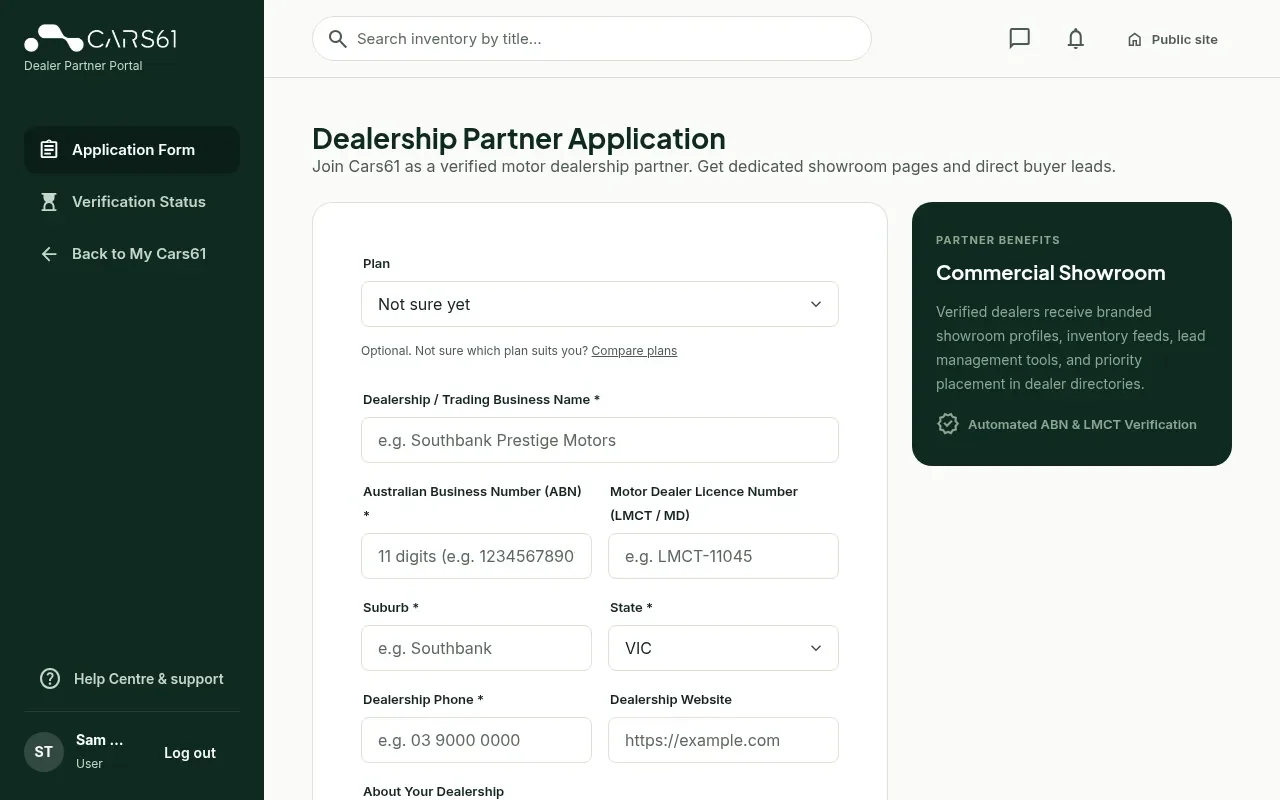1280x800 pixels.
Task: Click the Motor Dealer Licence Number field
Action: tap(723, 556)
